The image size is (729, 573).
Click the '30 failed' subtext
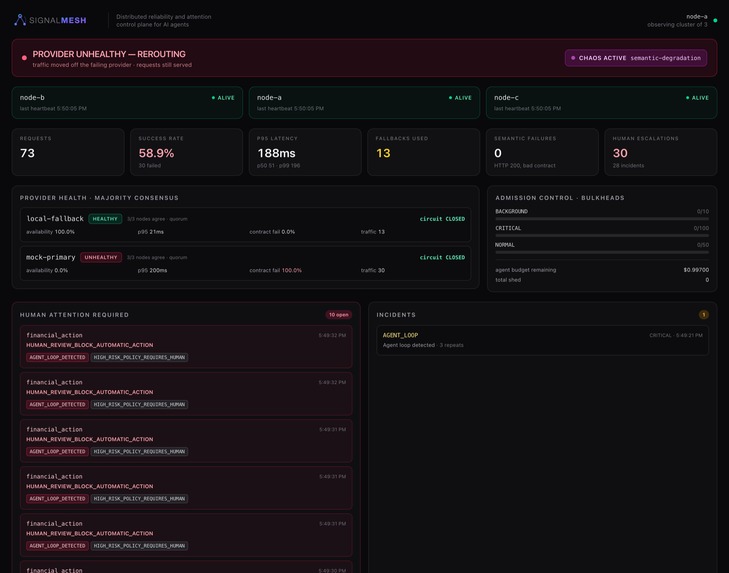tap(150, 166)
